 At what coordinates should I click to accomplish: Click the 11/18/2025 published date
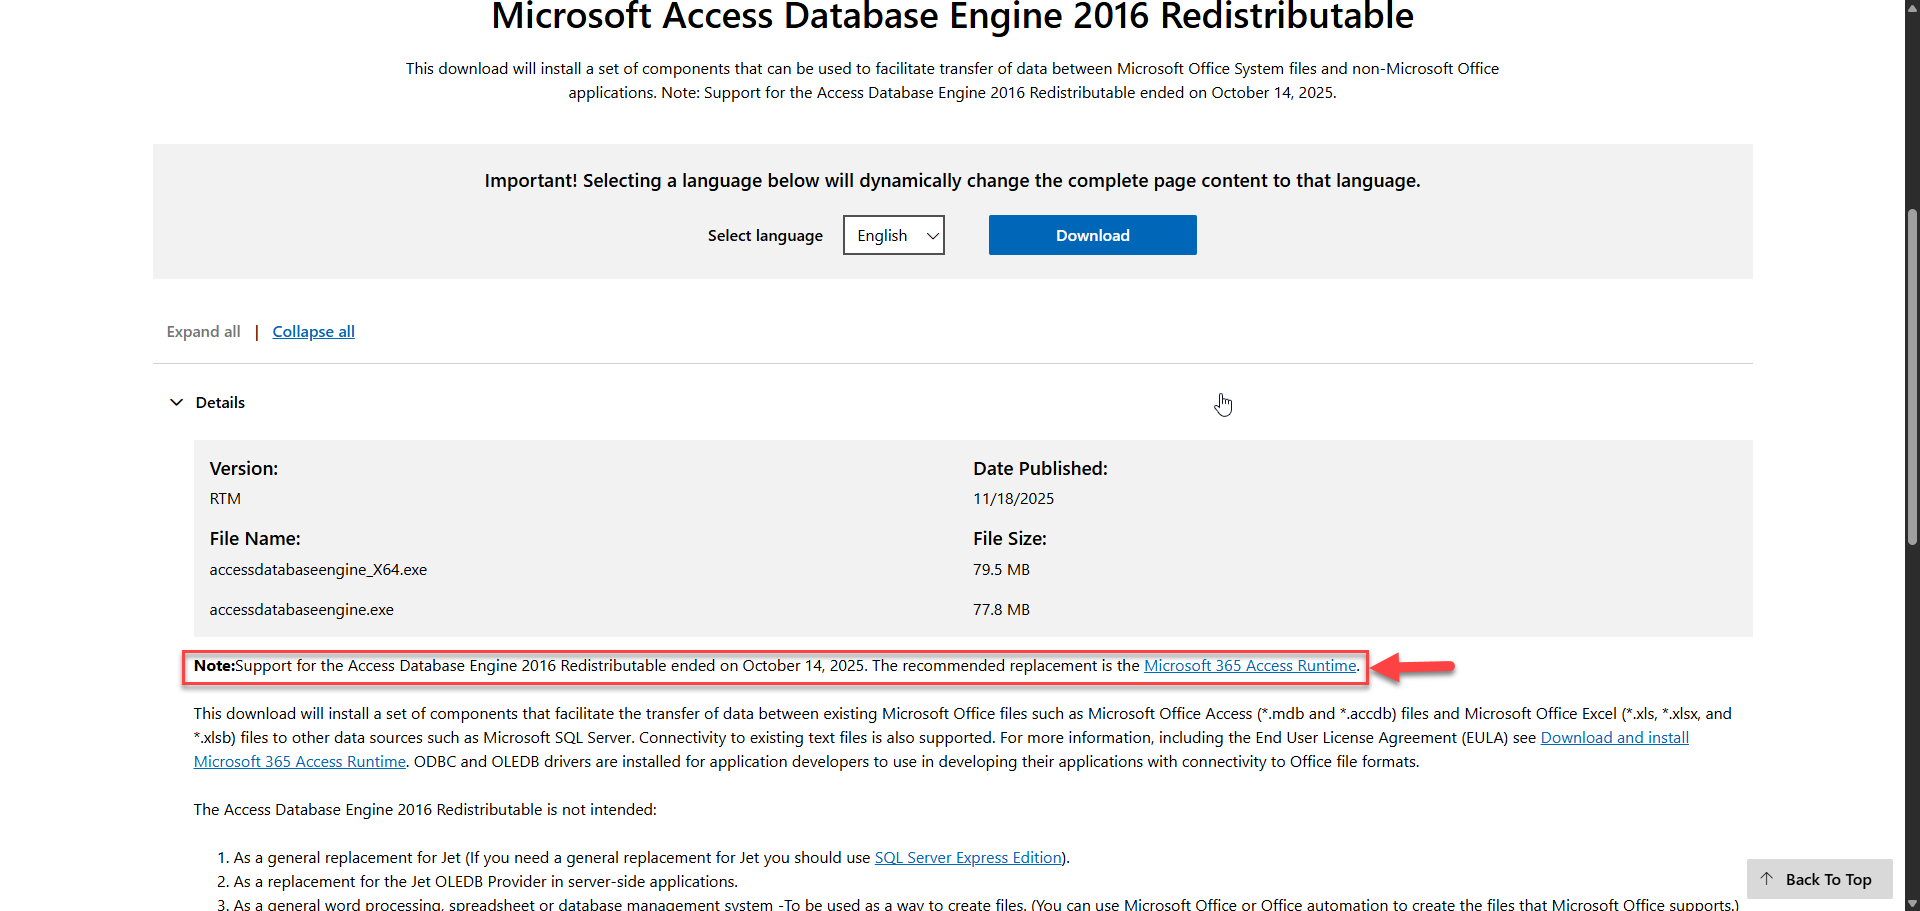click(x=1013, y=499)
